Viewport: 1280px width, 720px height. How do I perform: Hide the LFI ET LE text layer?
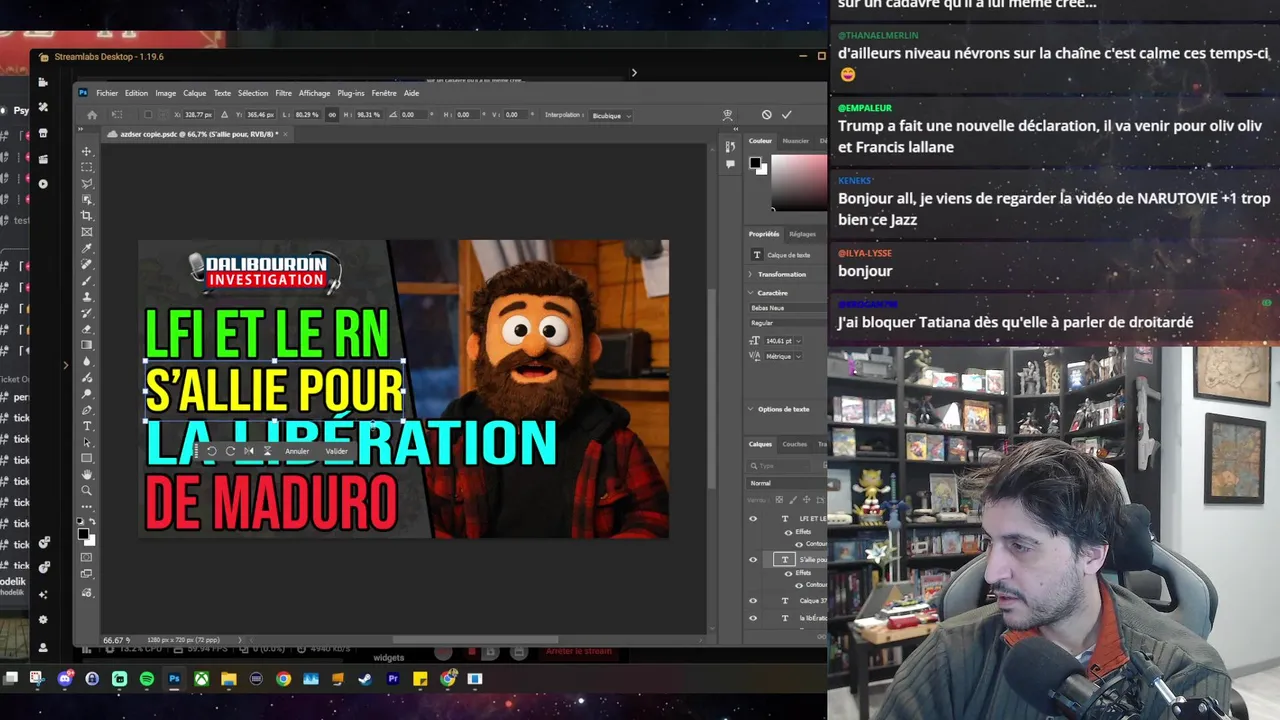(753, 519)
